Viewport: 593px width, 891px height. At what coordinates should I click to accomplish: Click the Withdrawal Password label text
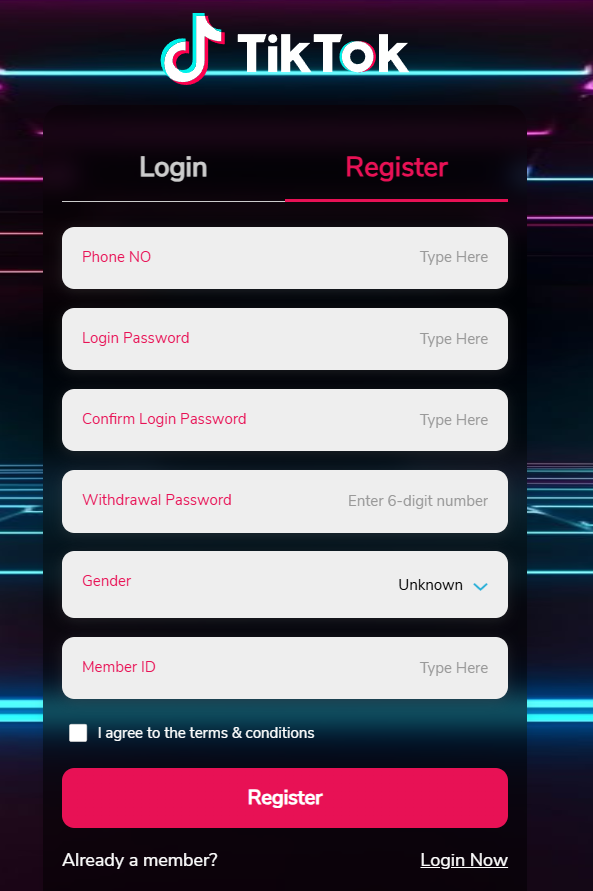(x=157, y=500)
